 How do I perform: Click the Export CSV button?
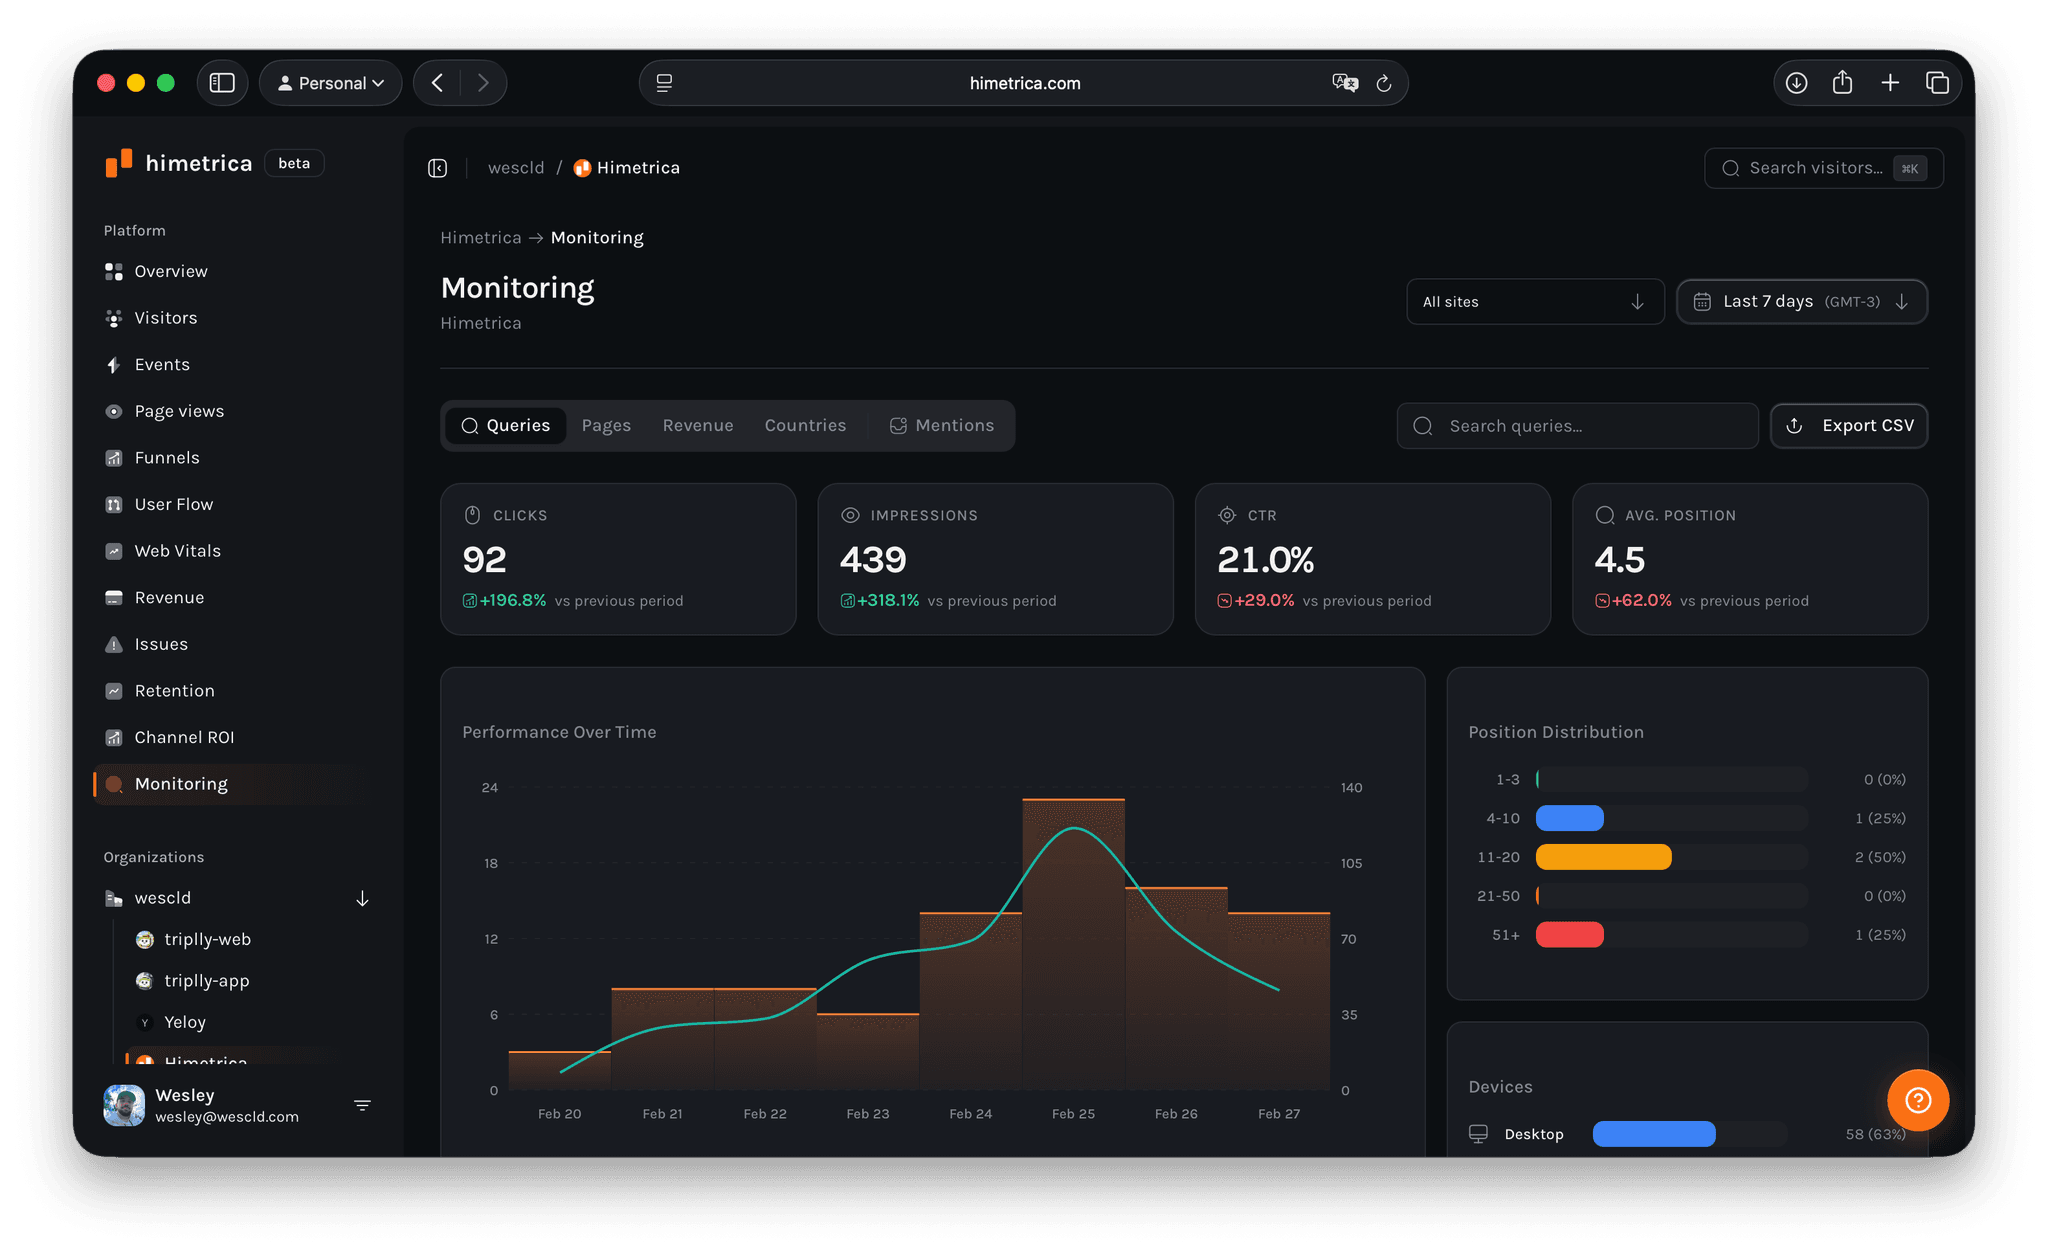pos(1849,426)
